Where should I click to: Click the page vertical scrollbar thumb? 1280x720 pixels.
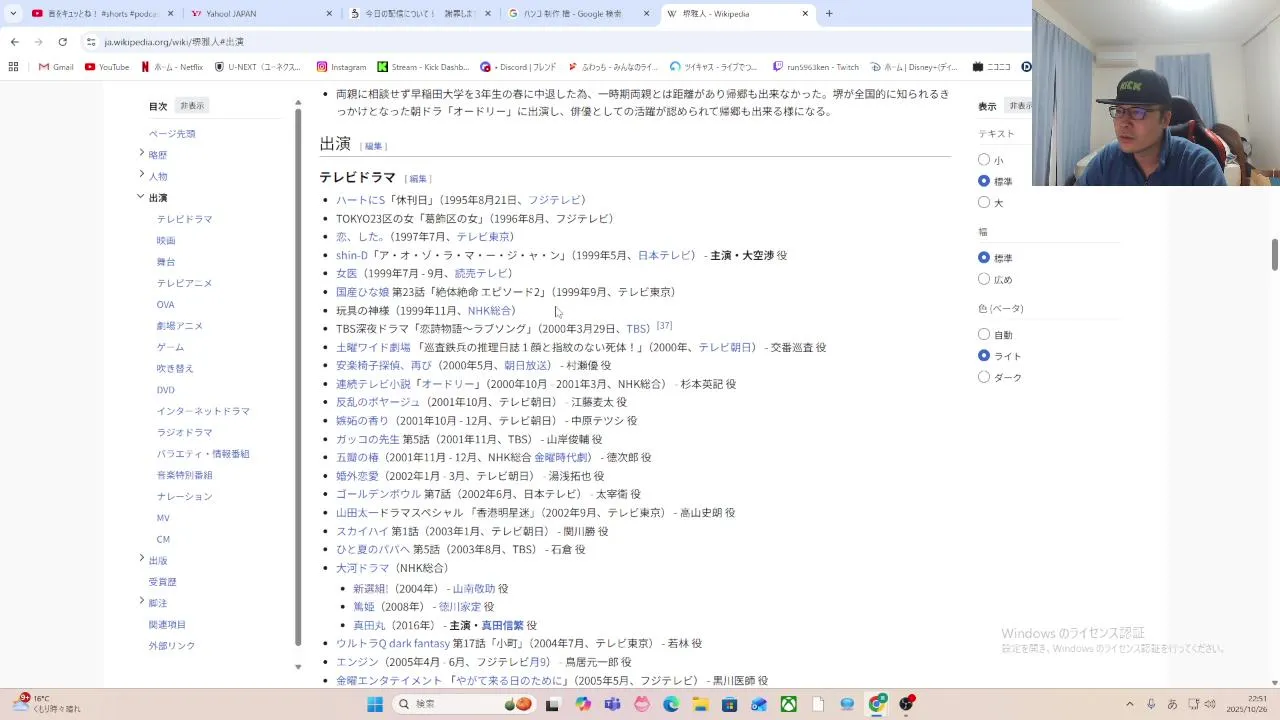click(x=1275, y=255)
